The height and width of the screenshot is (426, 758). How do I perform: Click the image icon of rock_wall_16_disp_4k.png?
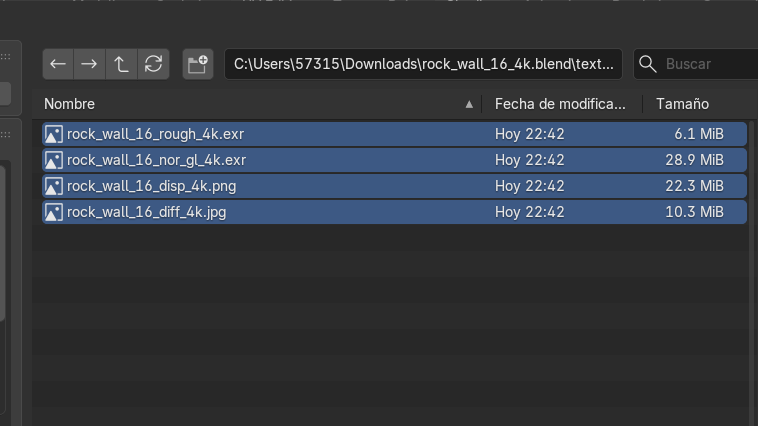[54, 186]
